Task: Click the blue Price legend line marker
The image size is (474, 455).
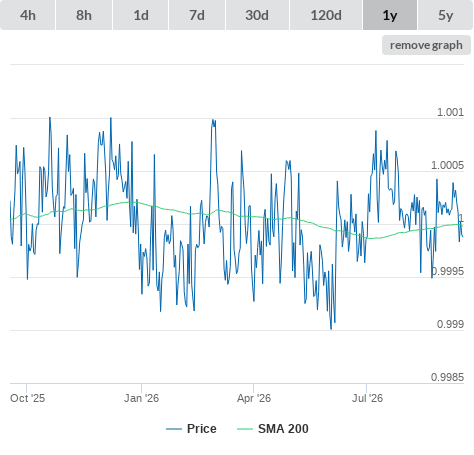Action: coord(174,429)
